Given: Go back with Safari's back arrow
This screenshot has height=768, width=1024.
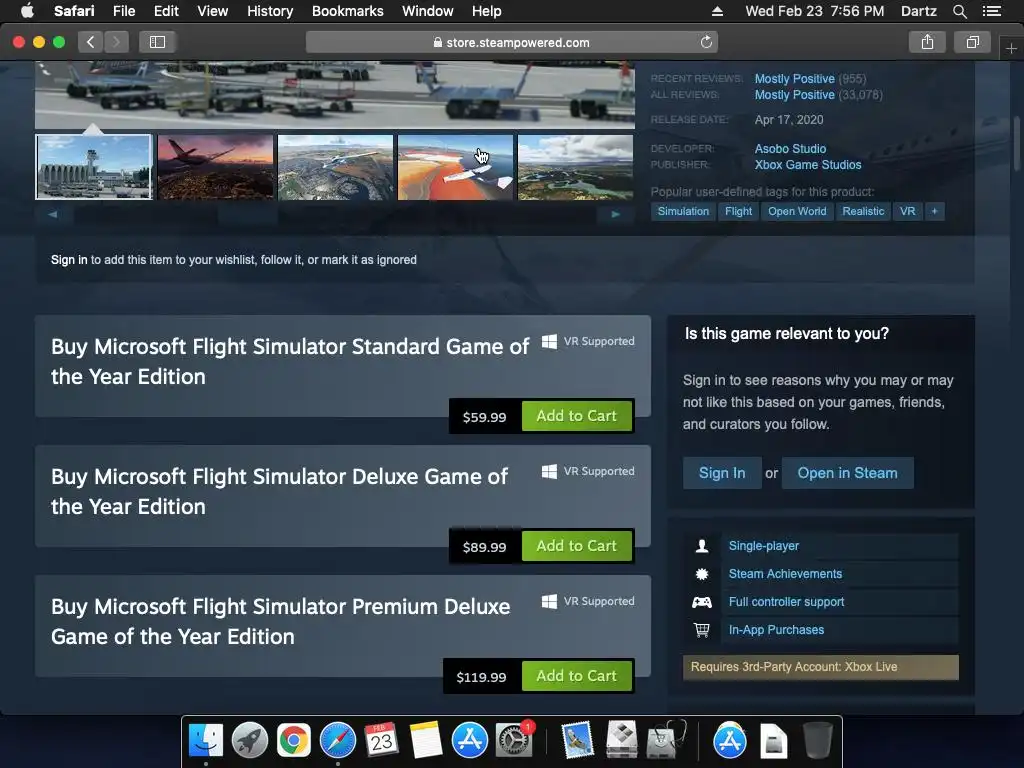Looking at the screenshot, I should click(x=91, y=42).
